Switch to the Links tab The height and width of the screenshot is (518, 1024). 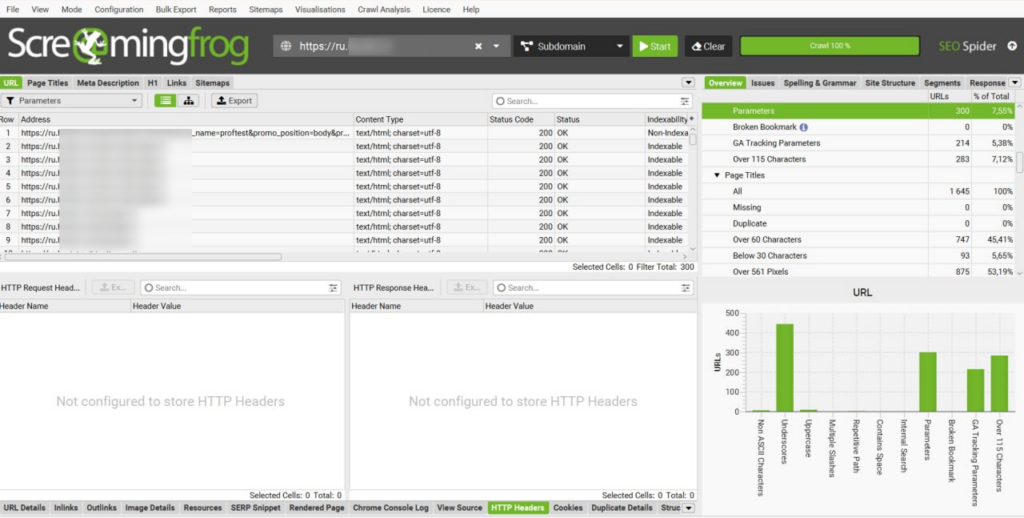point(176,83)
